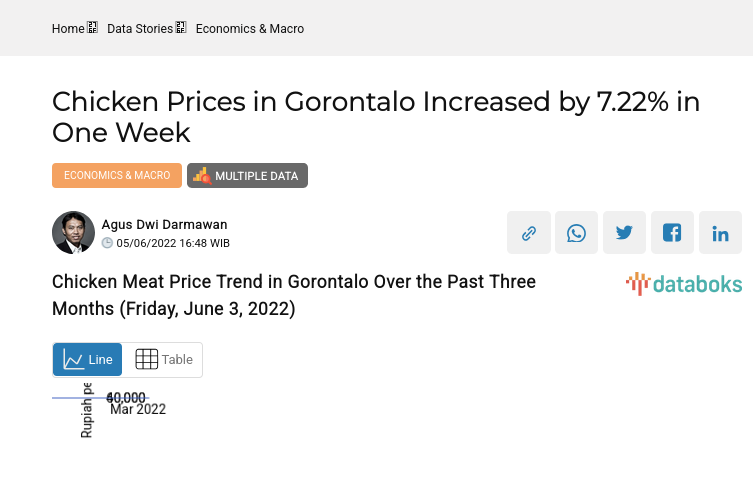Click the copy link share icon
753x498 pixels.
point(528,233)
